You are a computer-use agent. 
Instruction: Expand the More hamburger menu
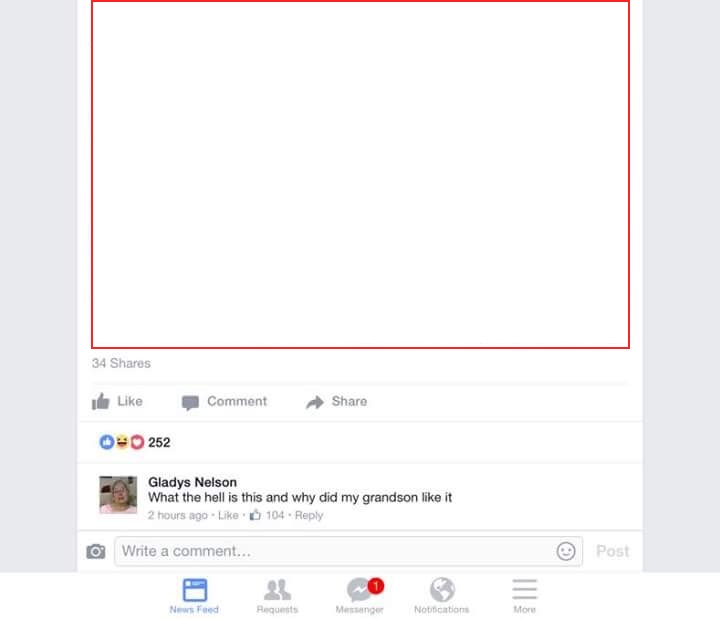[525, 596]
